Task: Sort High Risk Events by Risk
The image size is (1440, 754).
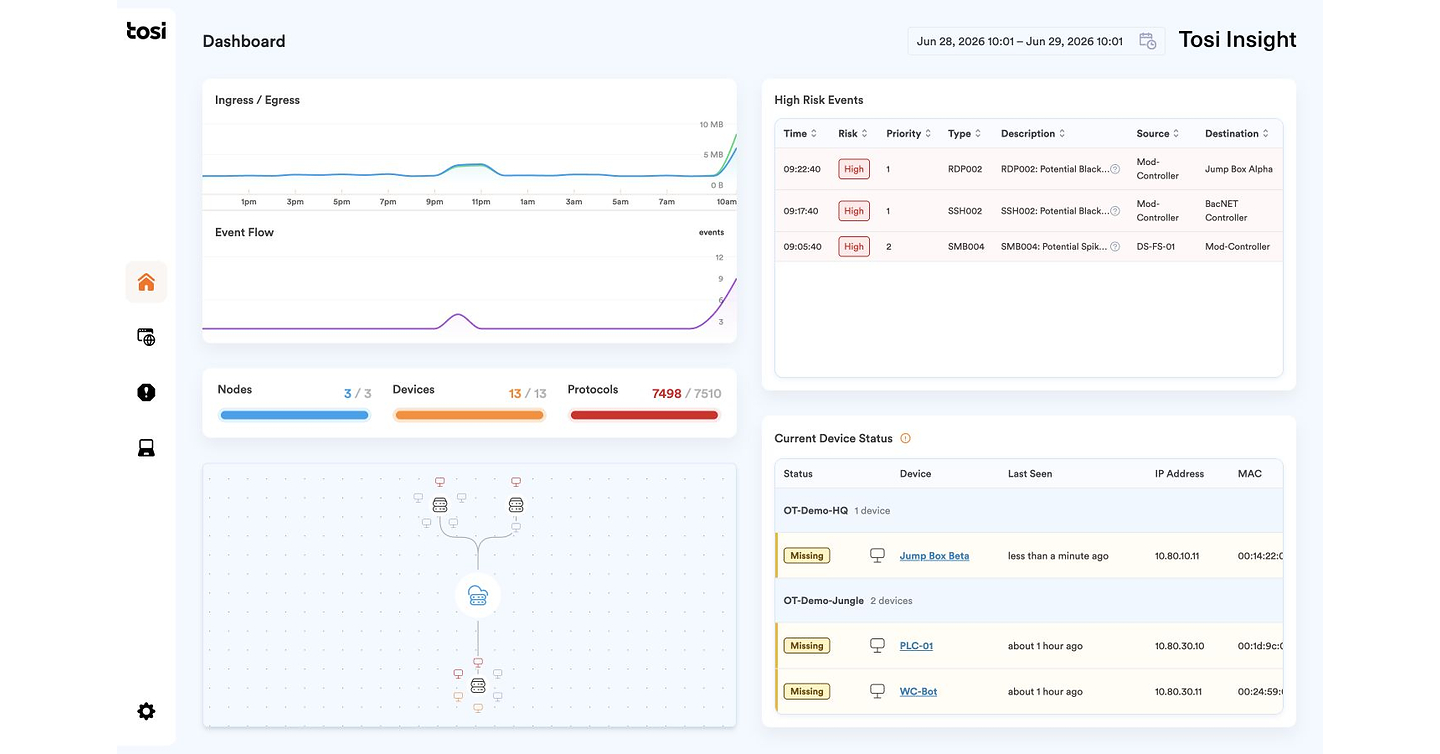Action: click(x=853, y=133)
